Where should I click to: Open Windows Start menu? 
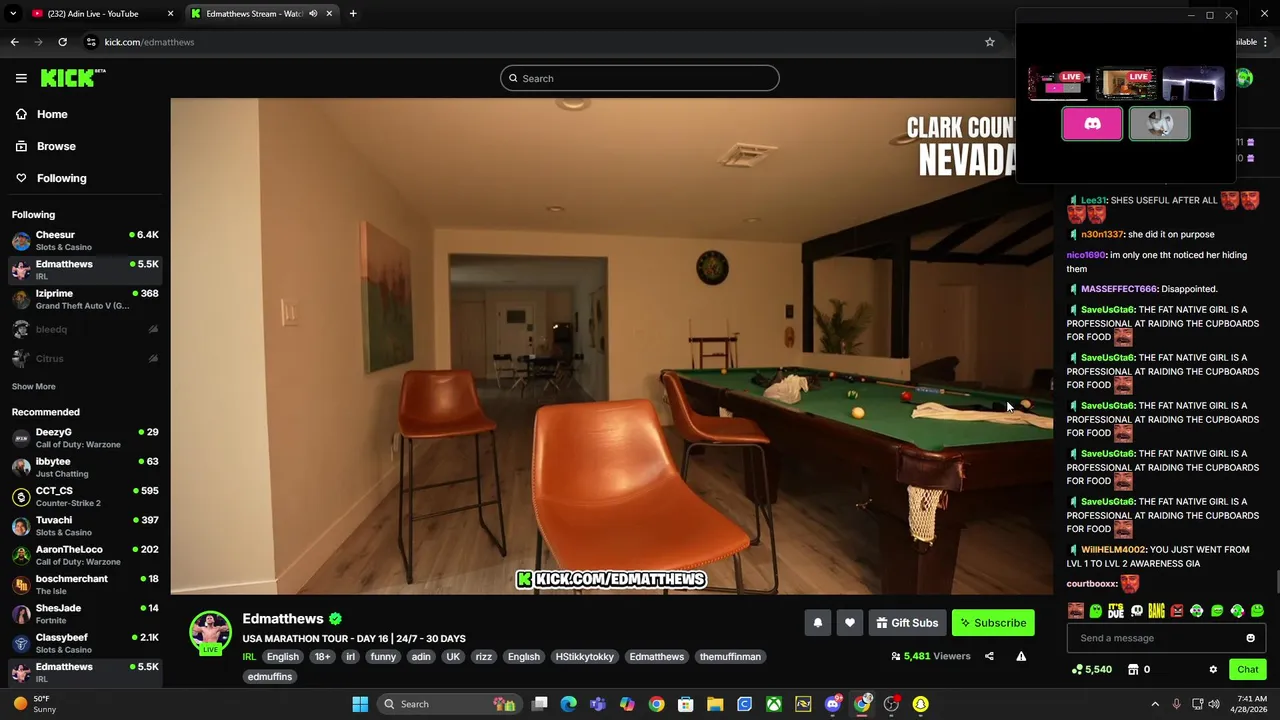coord(360,704)
